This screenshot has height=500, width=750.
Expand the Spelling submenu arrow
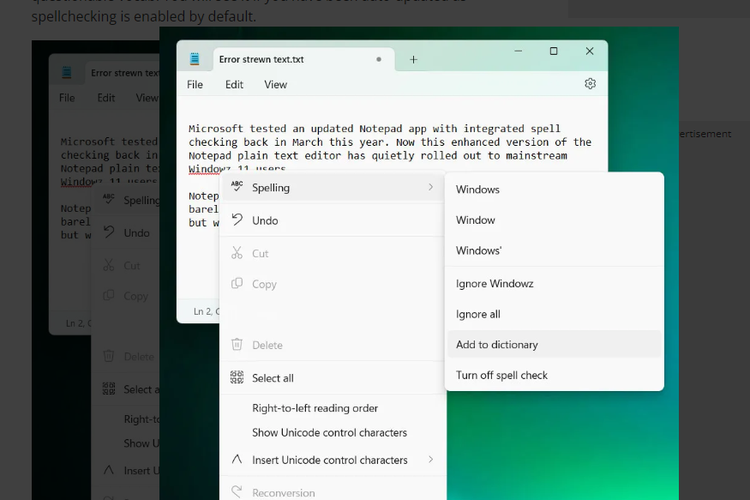(431, 187)
